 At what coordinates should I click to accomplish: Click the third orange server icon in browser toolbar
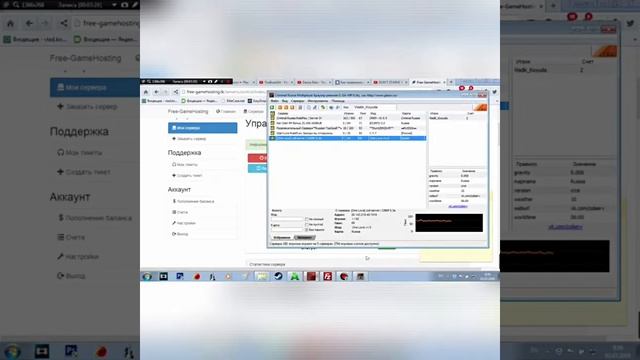click(x=292, y=107)
